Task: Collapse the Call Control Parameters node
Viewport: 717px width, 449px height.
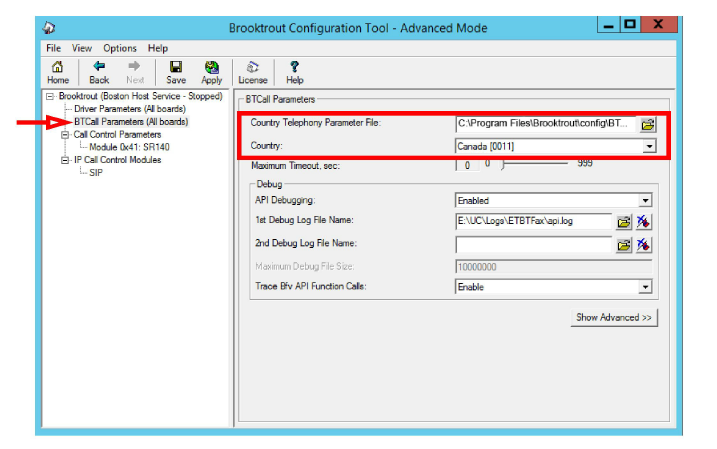Action: [65, 135]
